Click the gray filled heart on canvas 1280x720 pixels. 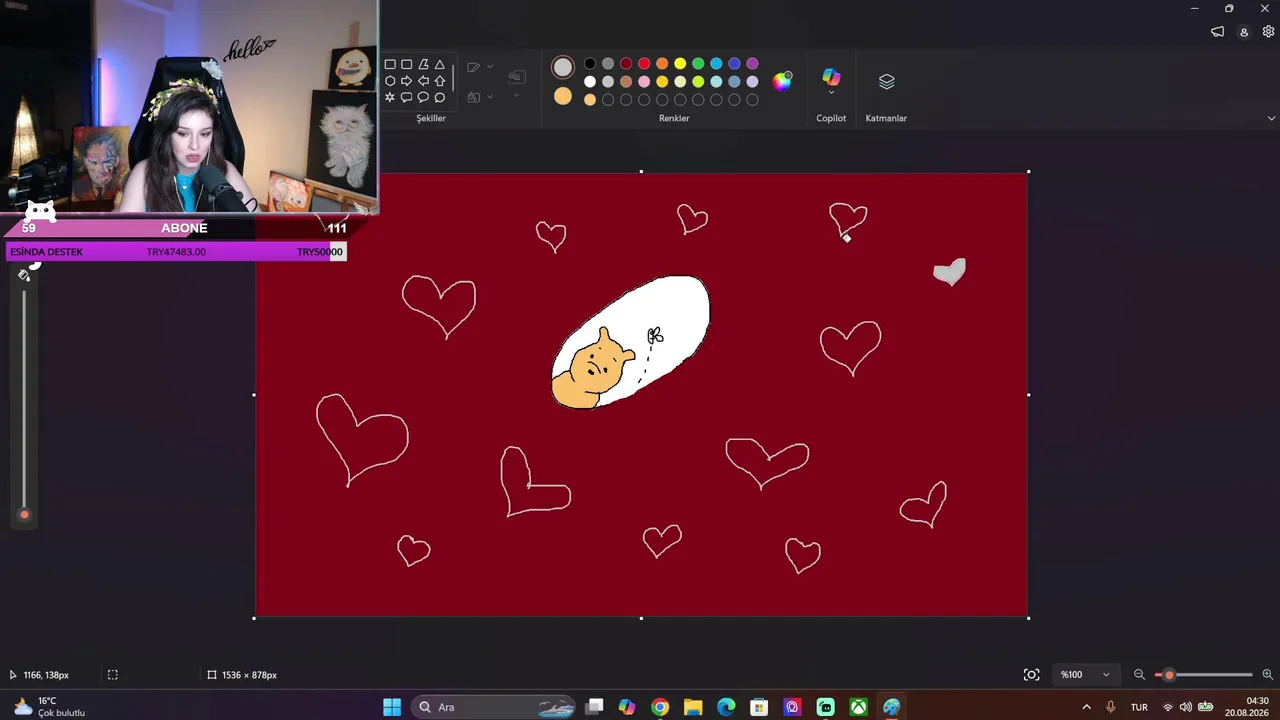tap(949, 272)
